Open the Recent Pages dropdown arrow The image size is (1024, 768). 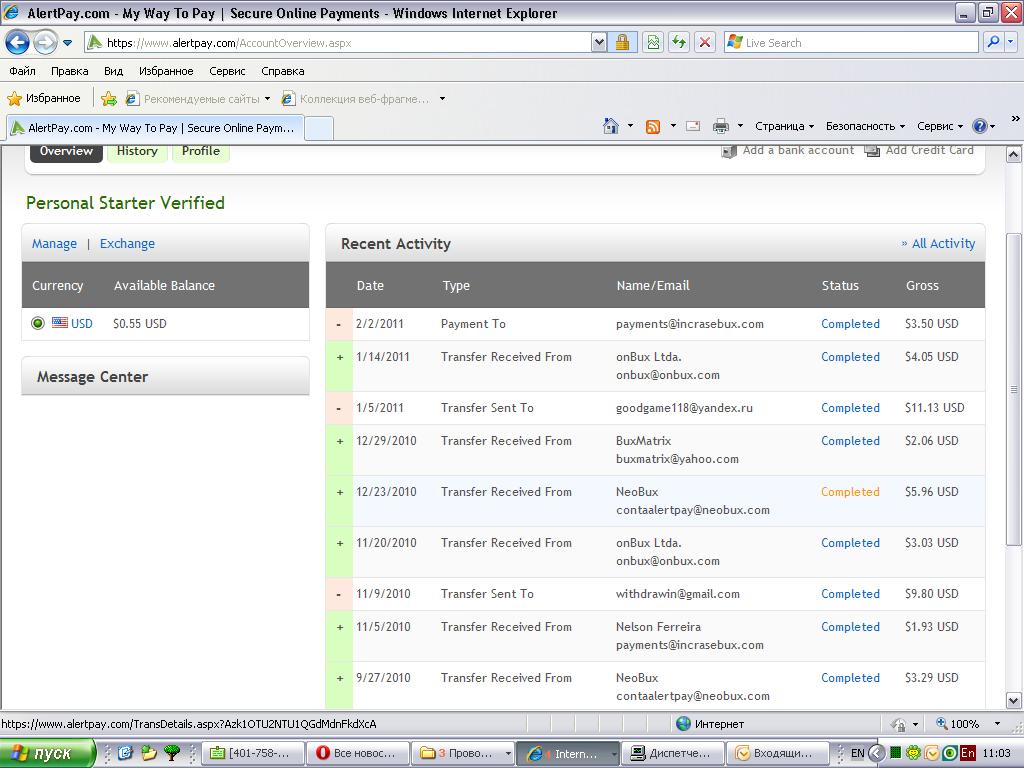[x=67, y=43]
